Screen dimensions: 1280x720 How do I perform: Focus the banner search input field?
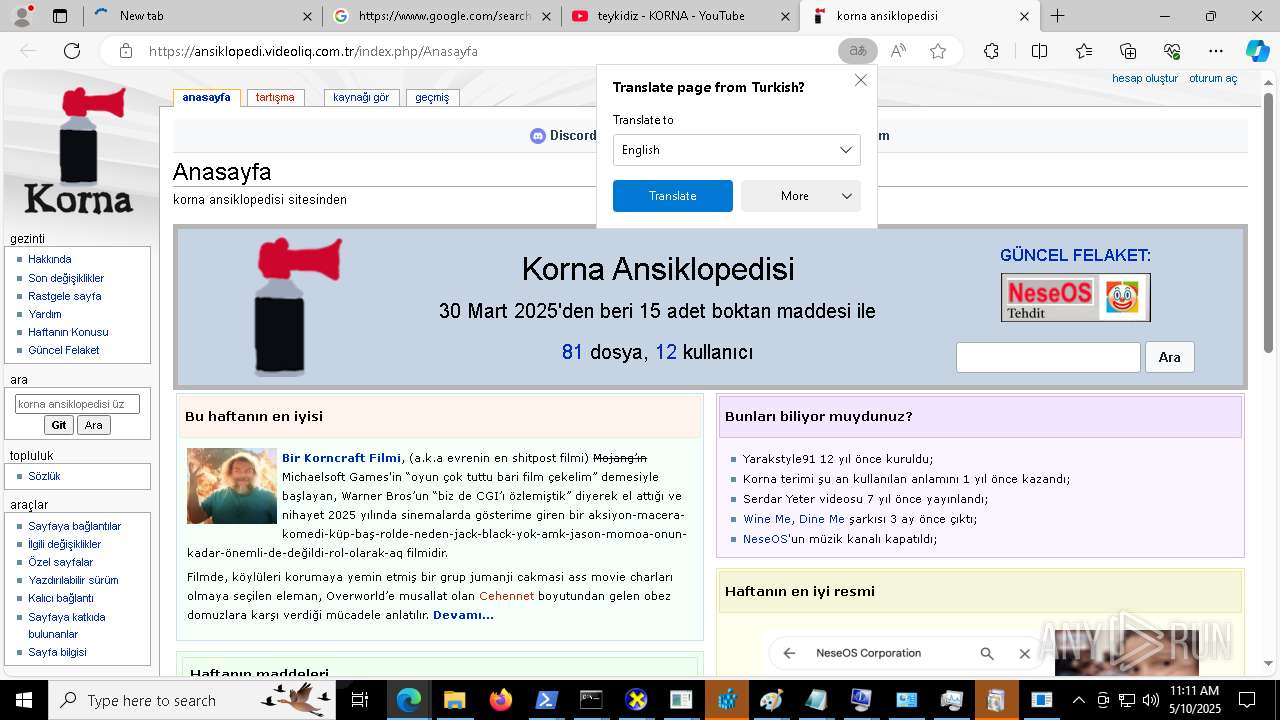1048,357
